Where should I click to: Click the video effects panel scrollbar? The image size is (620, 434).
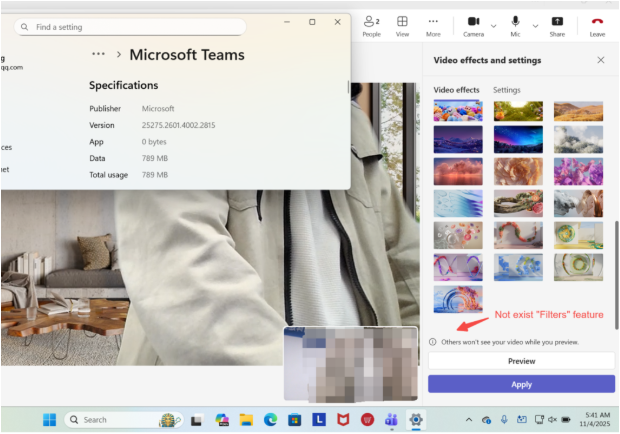click(616, 275)
